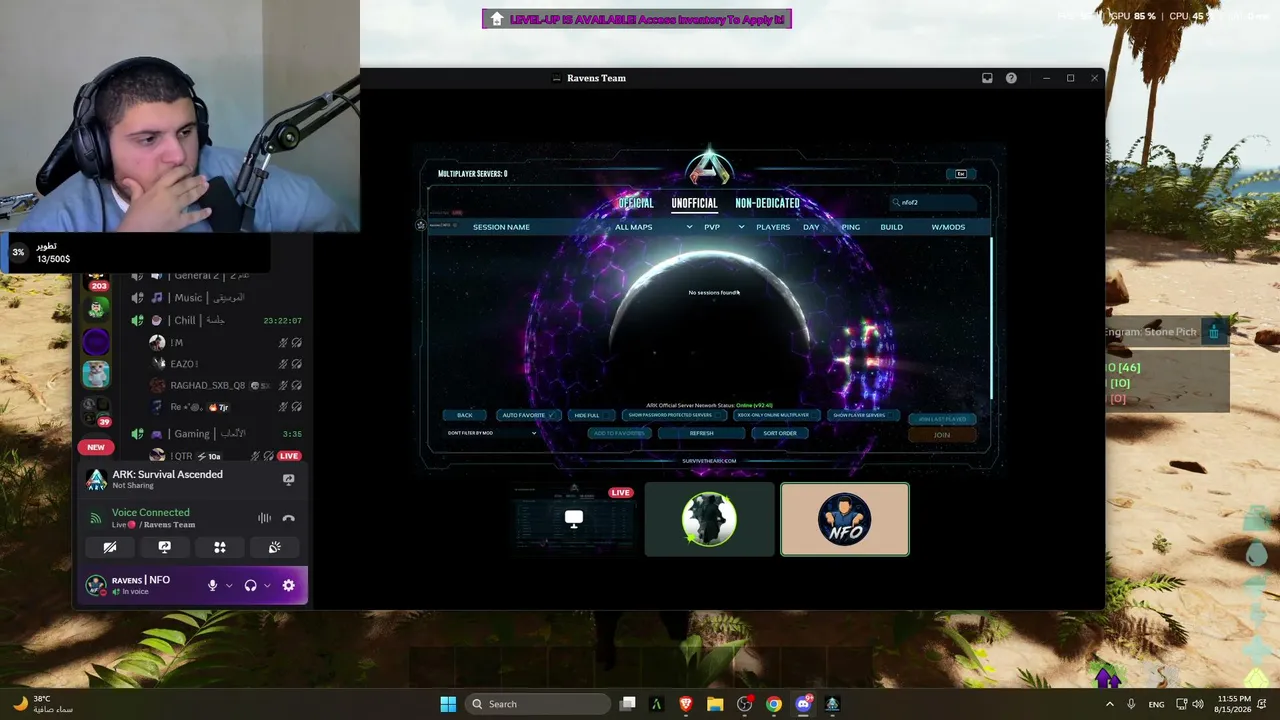Image resolution: width=1280 pixels, height=720 pixels.
Task: Switch to UNOFFICIAL servers tab
Action: [x=694, y=203]
